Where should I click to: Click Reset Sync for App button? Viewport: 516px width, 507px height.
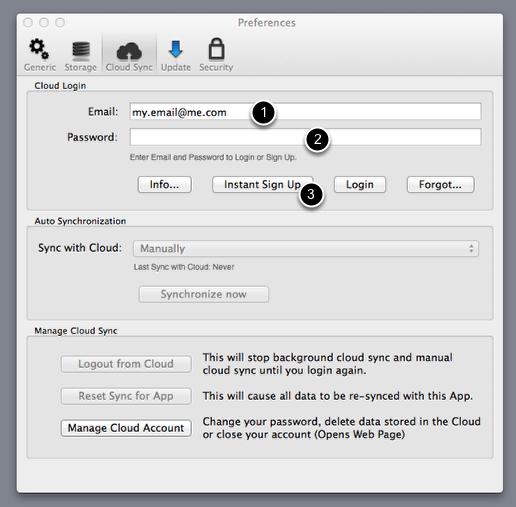(126, 396)
